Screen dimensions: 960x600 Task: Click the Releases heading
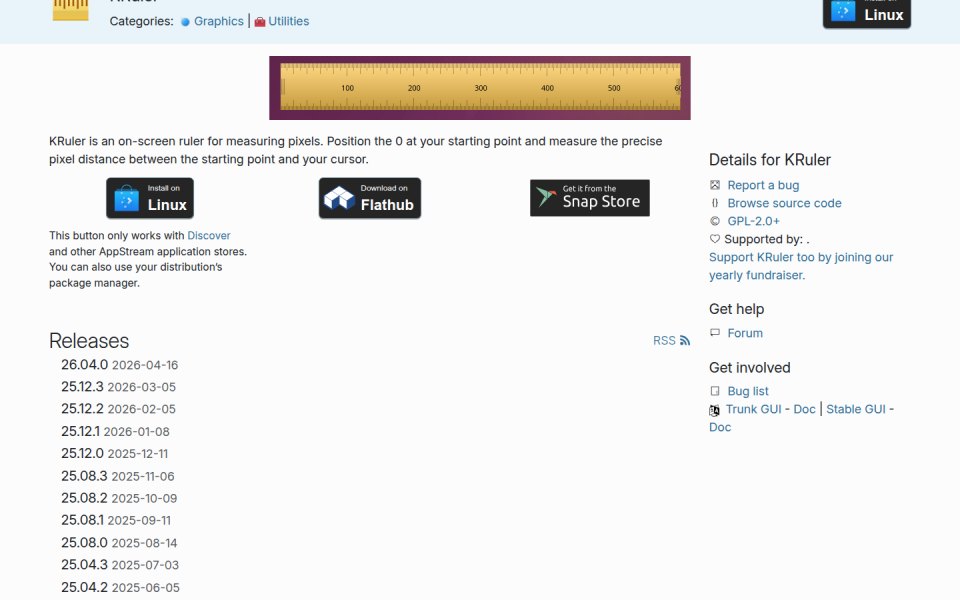pyautogui.click(x=89, y=341)
